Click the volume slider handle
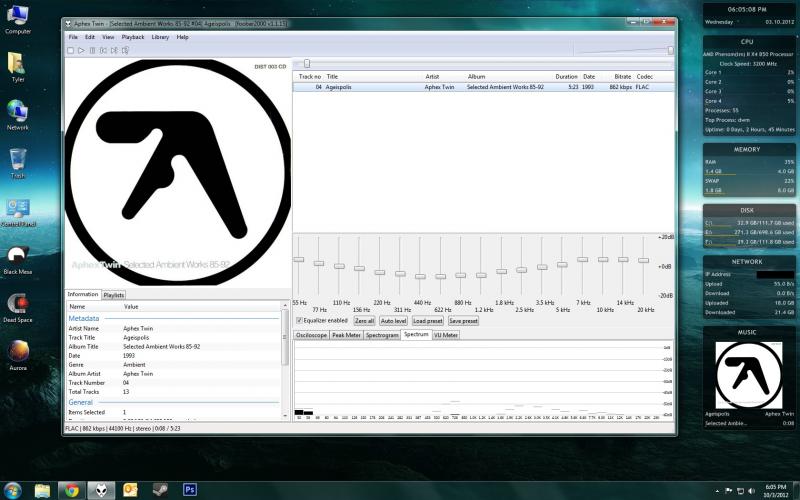Screen dimensions: 800x500 pyautogui.click(x=670, y=50)
